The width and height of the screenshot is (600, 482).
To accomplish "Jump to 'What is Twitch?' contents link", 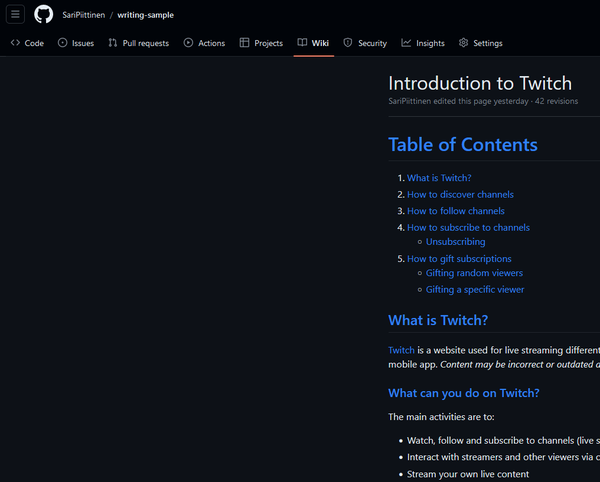I will click(439, 178).
